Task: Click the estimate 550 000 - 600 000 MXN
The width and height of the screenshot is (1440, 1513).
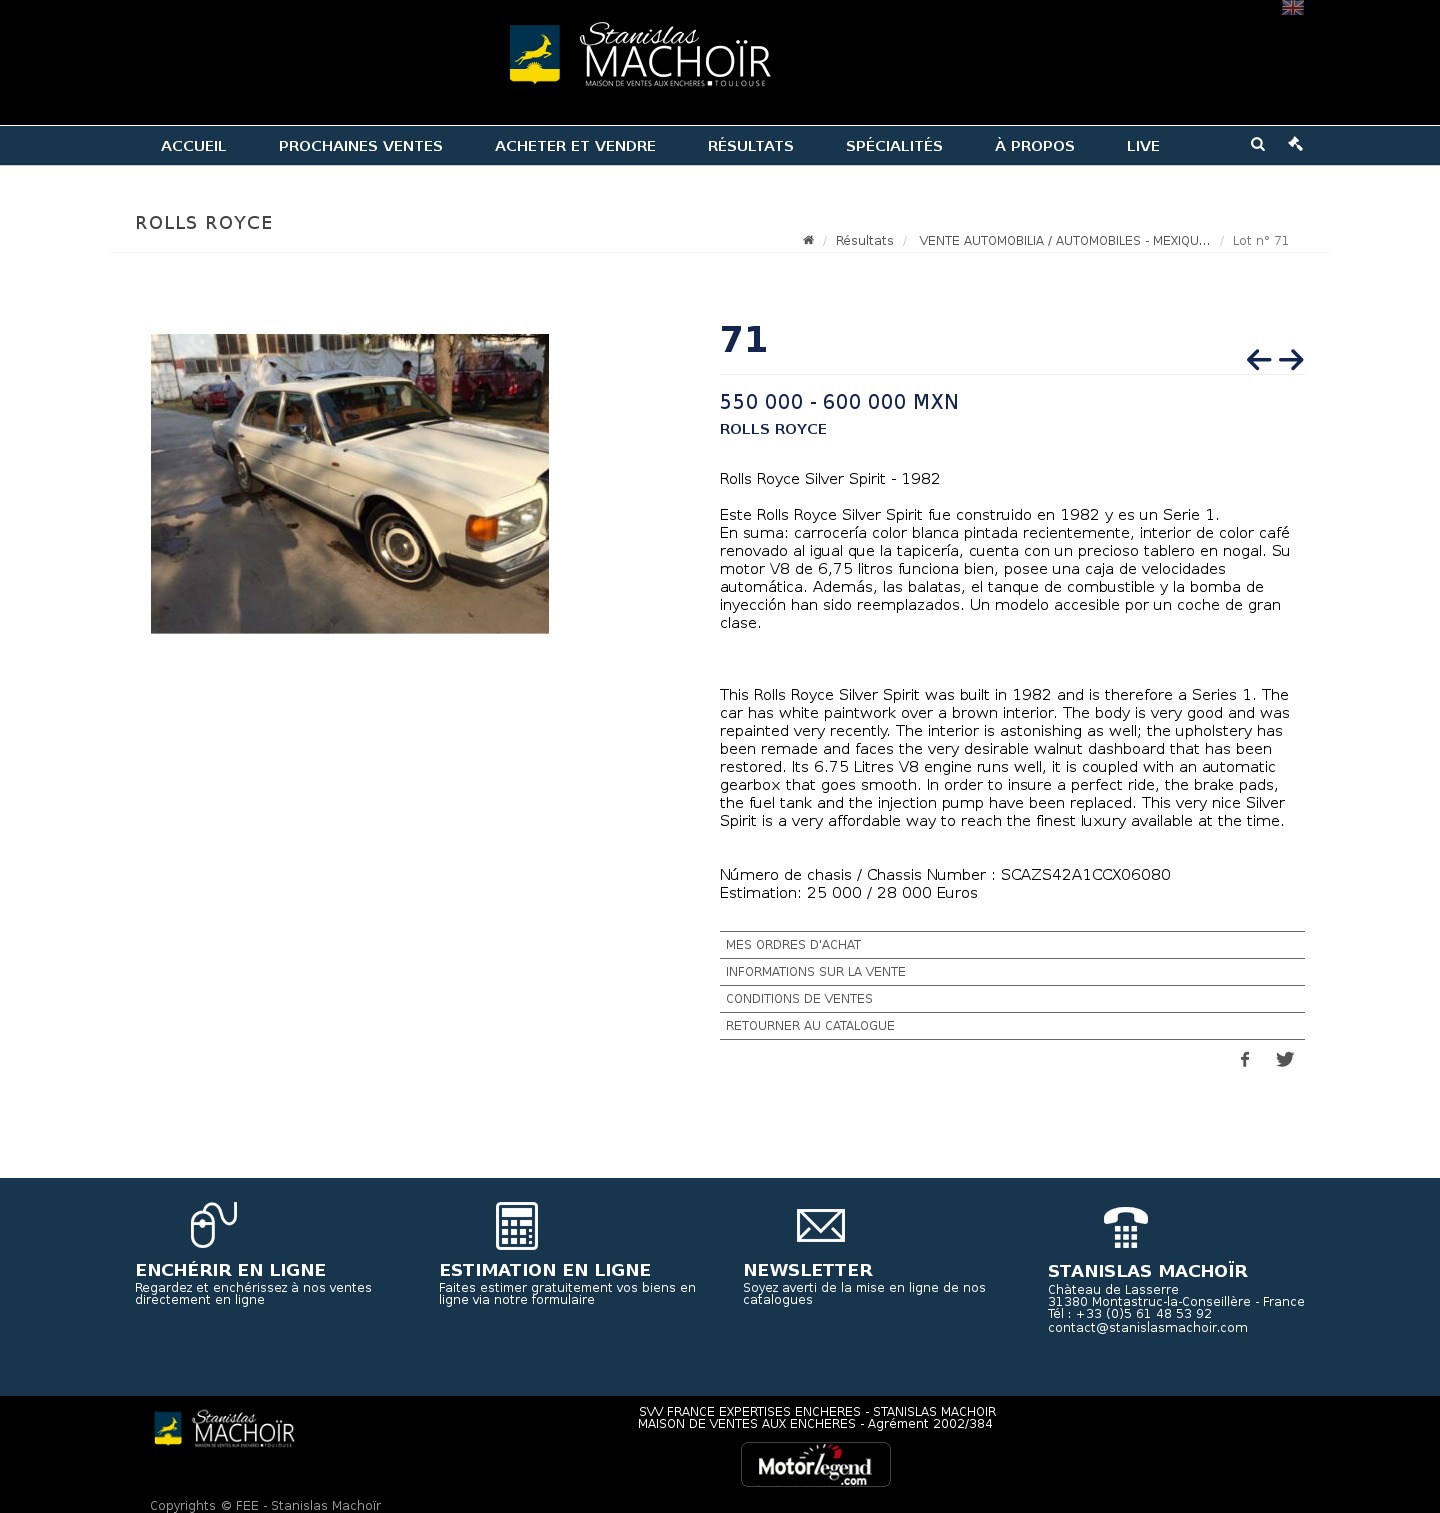Action: click(x=839, y=402)
